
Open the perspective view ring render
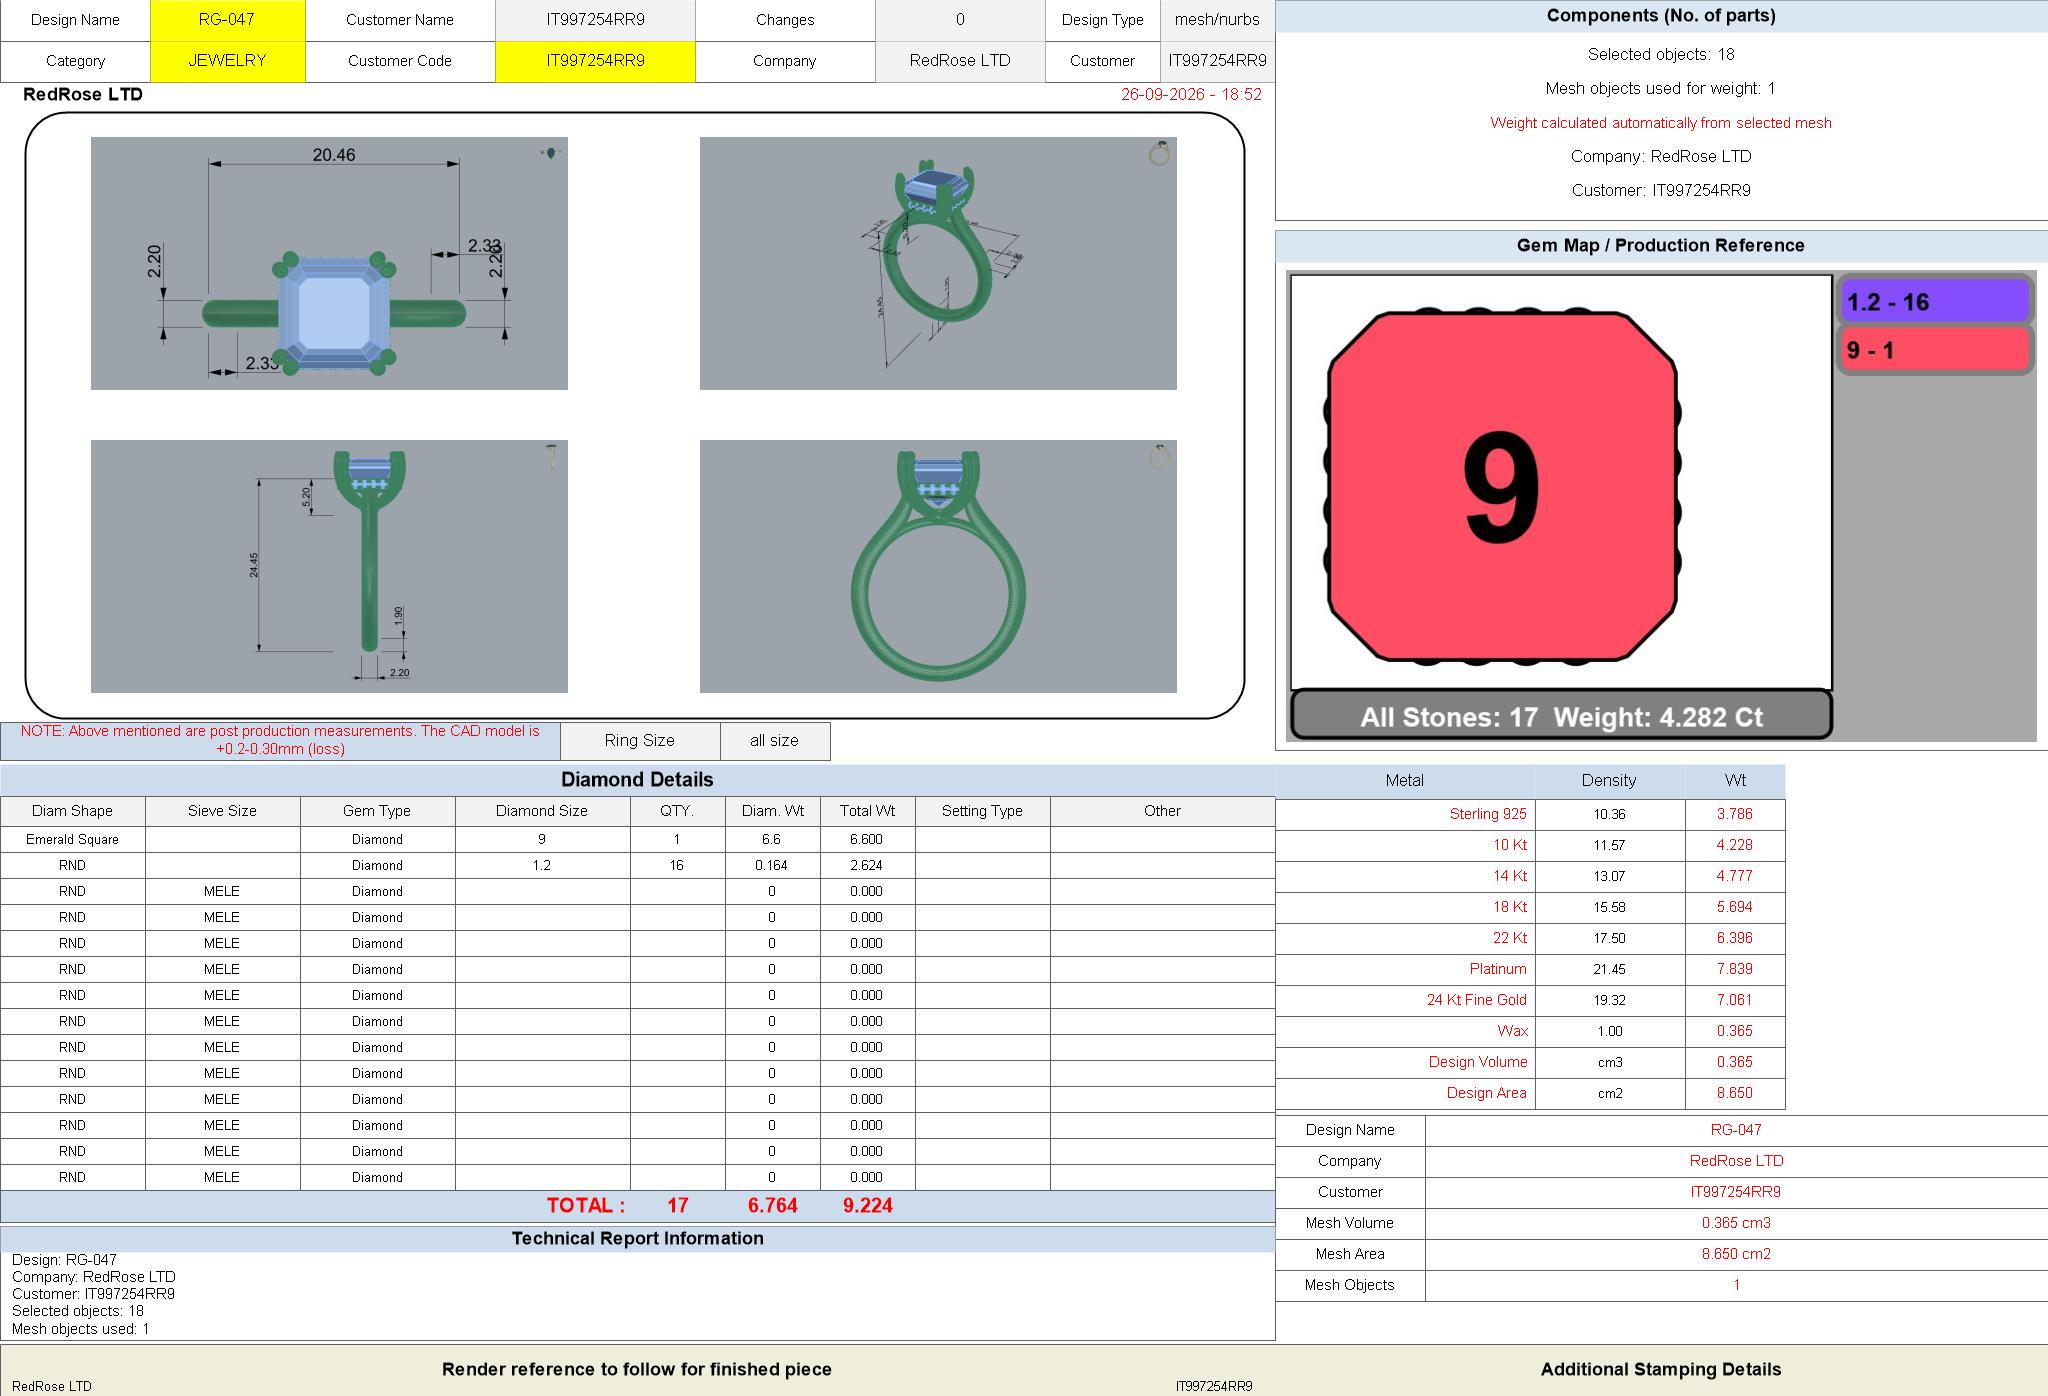coord(938,263)
